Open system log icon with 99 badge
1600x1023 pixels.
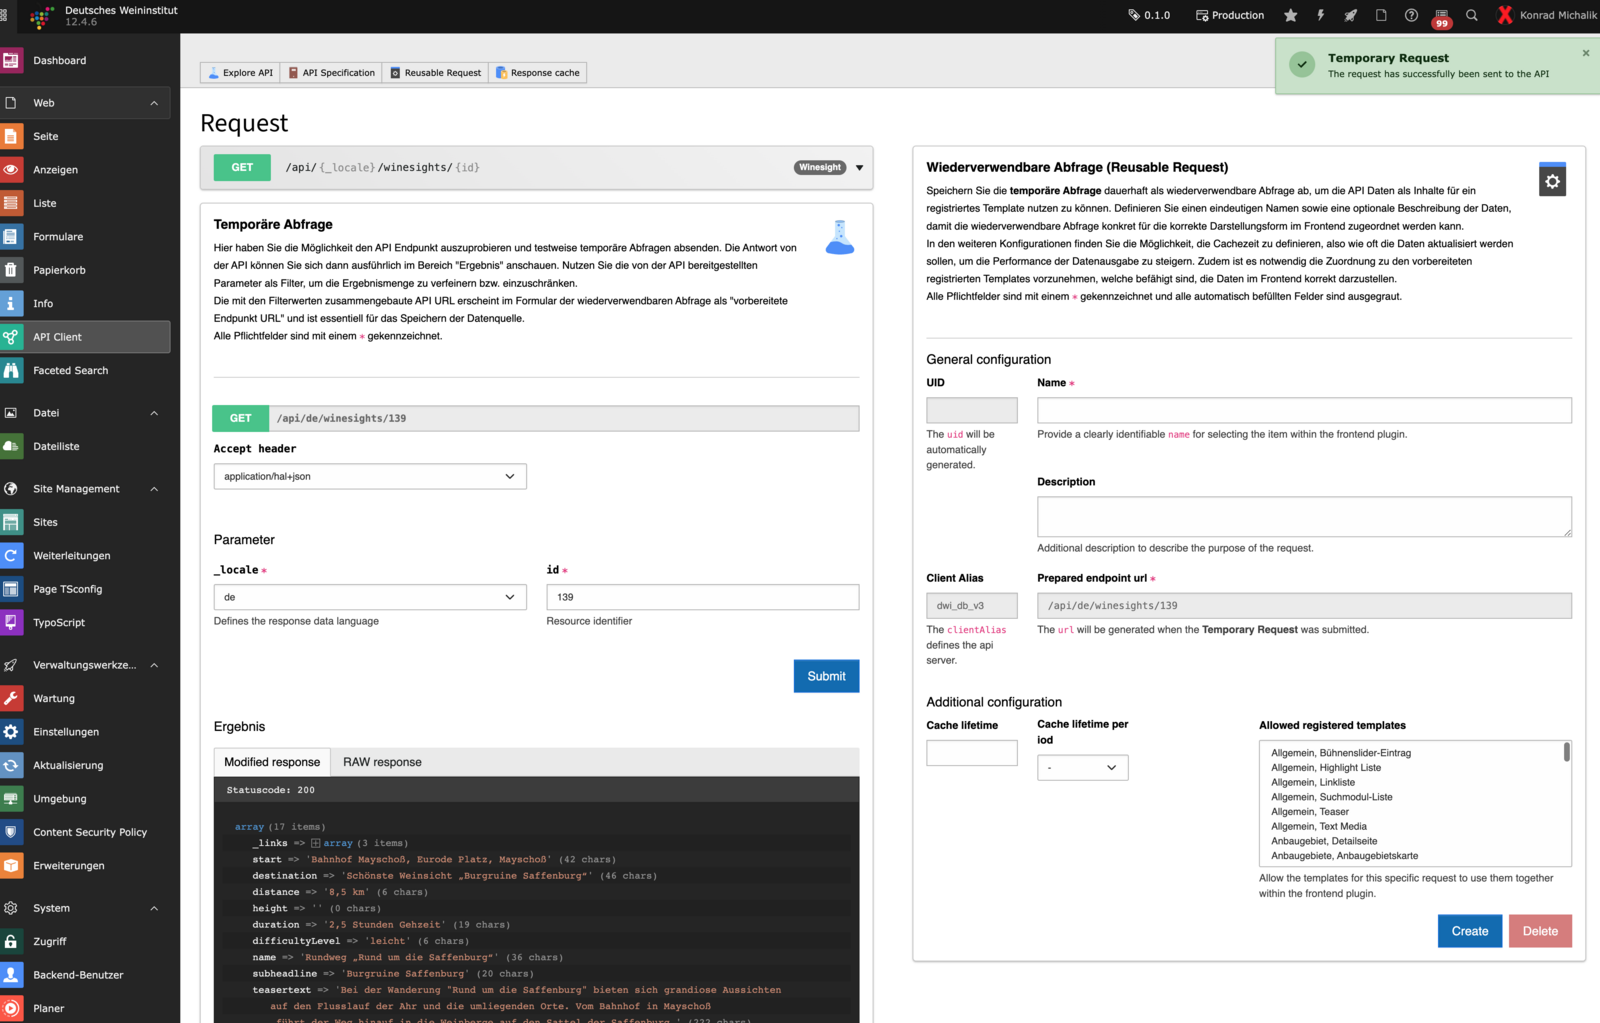1441,16
